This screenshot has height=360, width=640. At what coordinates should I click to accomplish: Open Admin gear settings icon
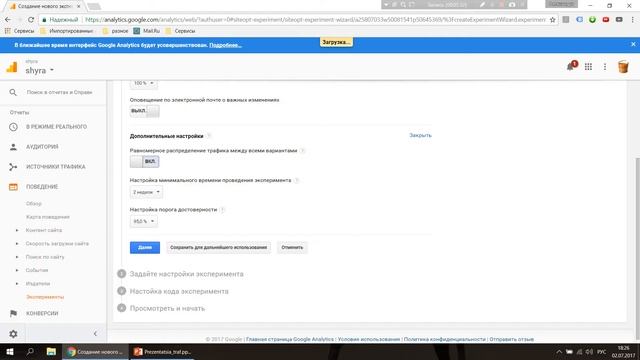click(x=13, y=334)
